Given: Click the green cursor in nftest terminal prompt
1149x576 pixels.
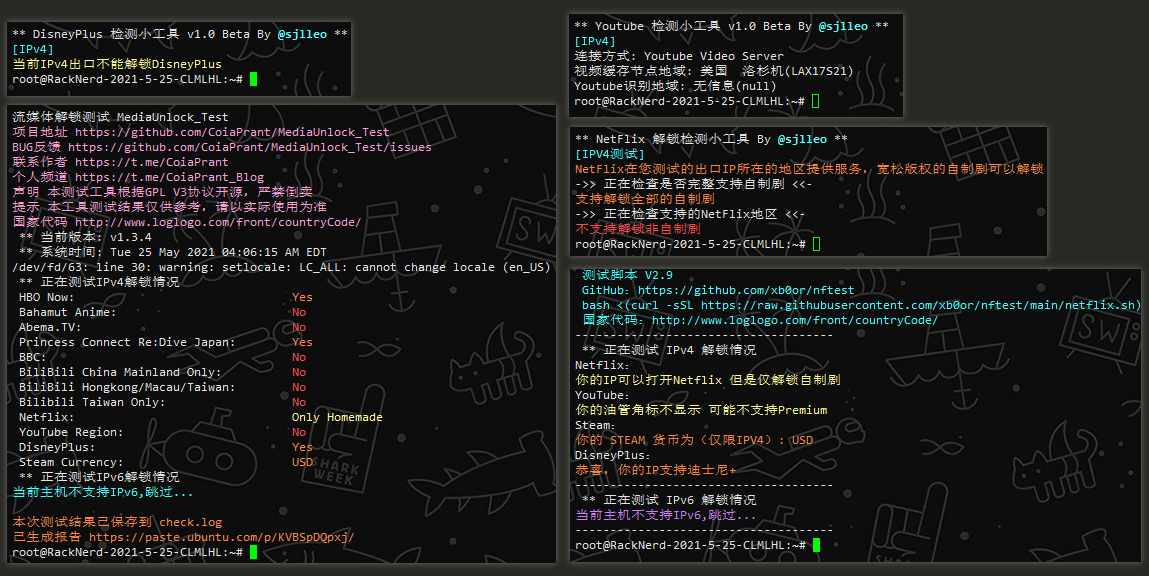Looking at the screenshot, I should (816, 544).
